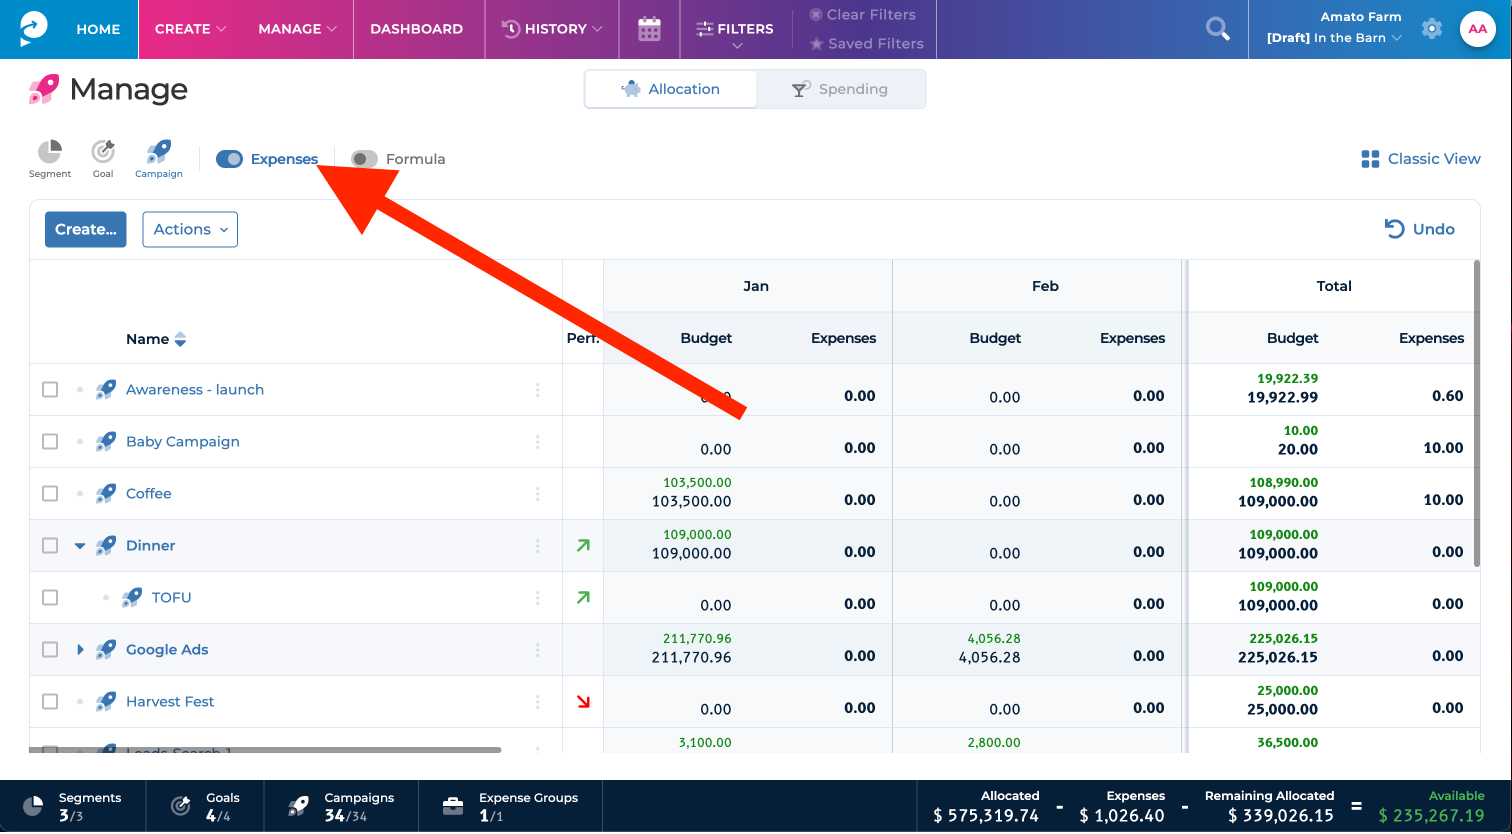The height and width of the screenshot is (834, 1512).
Task: Open kebab menu for Google Ads
Action: click(x=537, y=650)
